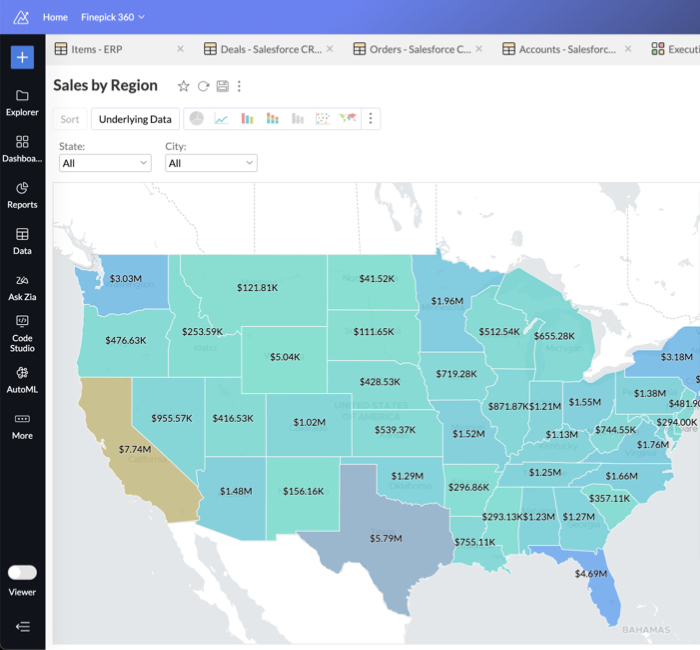Select the map chart type icon
Image resolution: width=700 pixels, height=650 pixels.
click(x=348, y=119)
